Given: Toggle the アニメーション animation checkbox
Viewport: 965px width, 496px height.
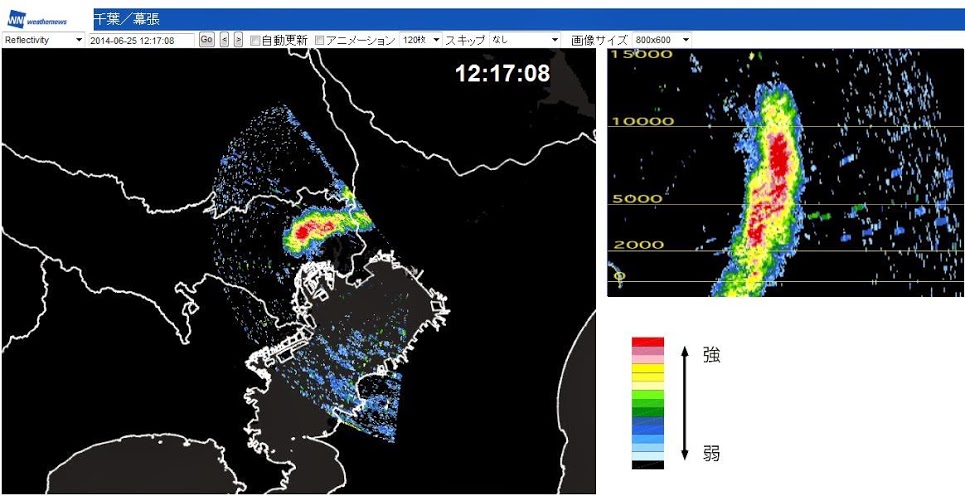Looking at the screenshot, I should coord(319,41).
